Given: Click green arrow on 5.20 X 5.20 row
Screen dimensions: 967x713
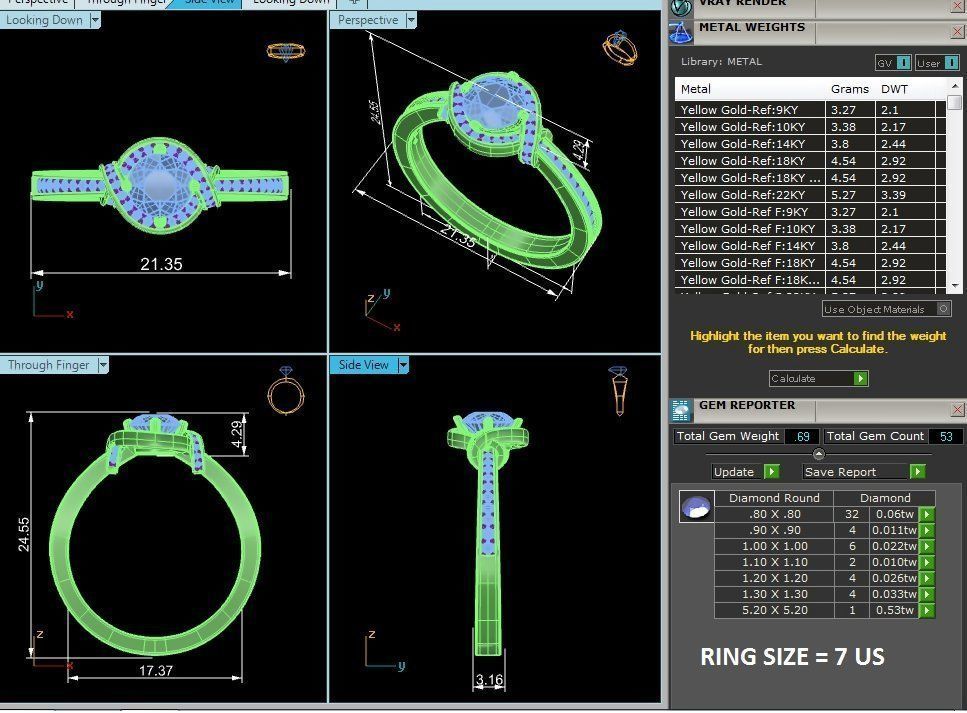Looking at the screenshot, I should point(926,610).
